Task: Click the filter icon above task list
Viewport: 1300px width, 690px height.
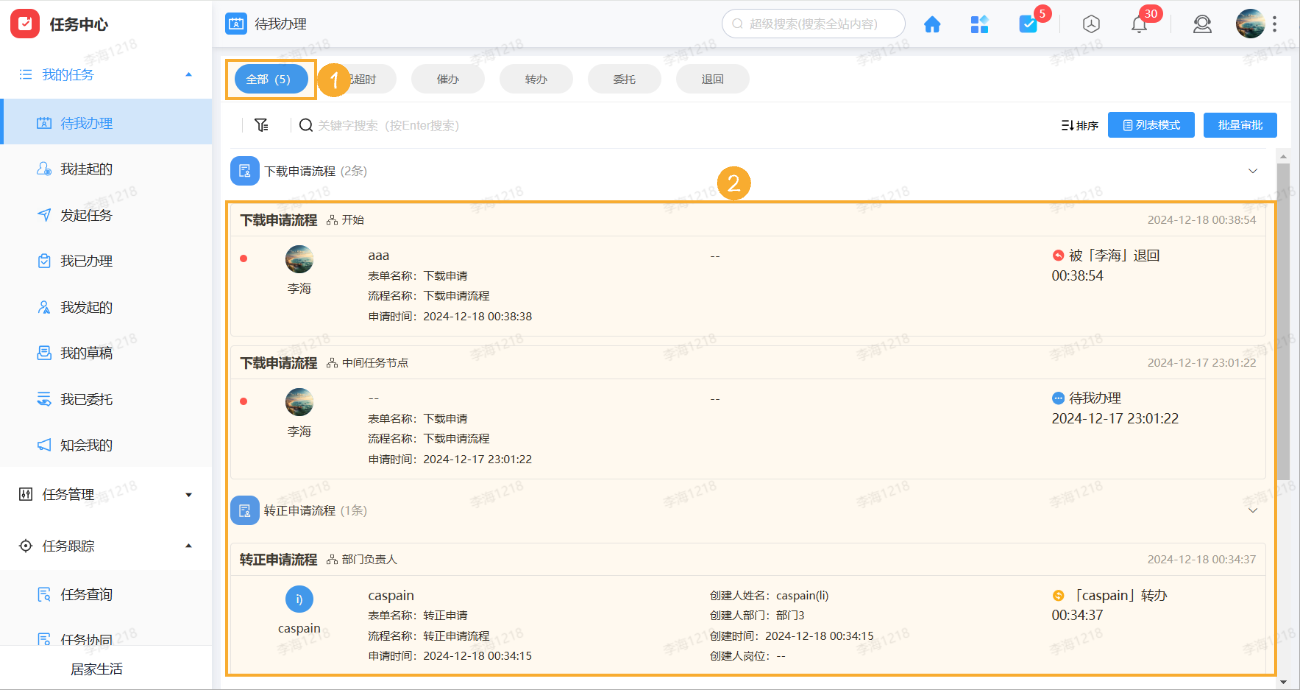Action: pos(262,124)
